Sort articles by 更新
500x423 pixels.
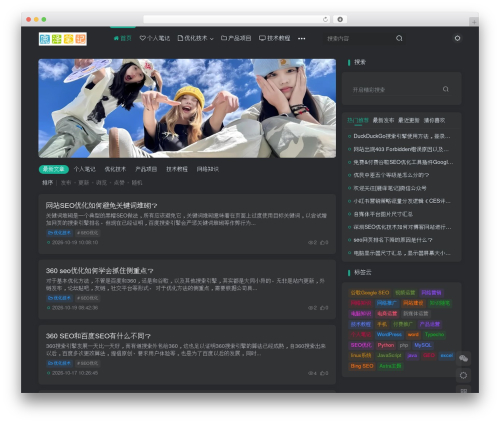[x=84, y=183]
